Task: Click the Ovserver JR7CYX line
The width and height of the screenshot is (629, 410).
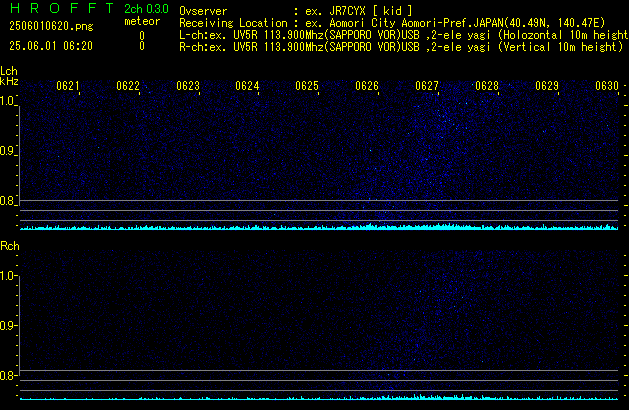Action: [x=296, y=11]
